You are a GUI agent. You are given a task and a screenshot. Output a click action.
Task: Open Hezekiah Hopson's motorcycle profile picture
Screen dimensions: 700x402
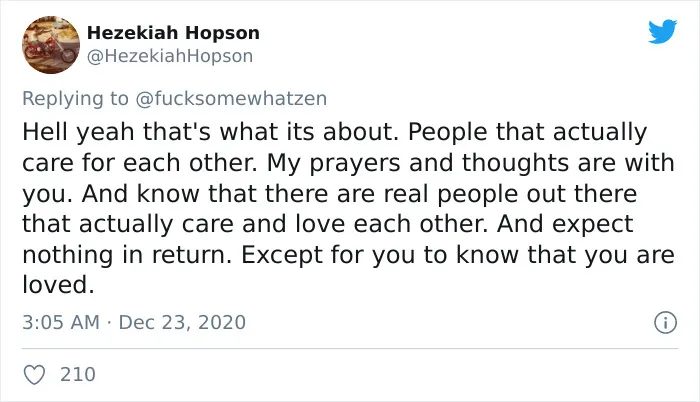pos(51,45)
